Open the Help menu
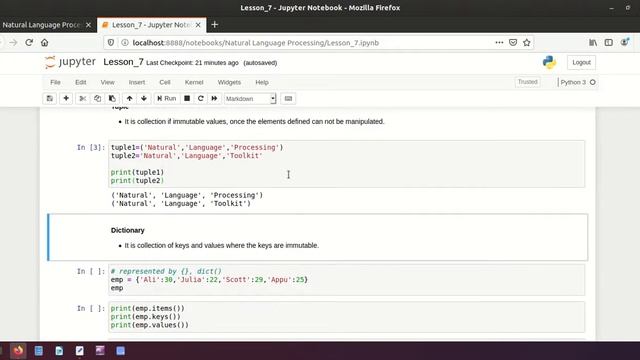Screen dimensions: 640x360 (262, 82)
